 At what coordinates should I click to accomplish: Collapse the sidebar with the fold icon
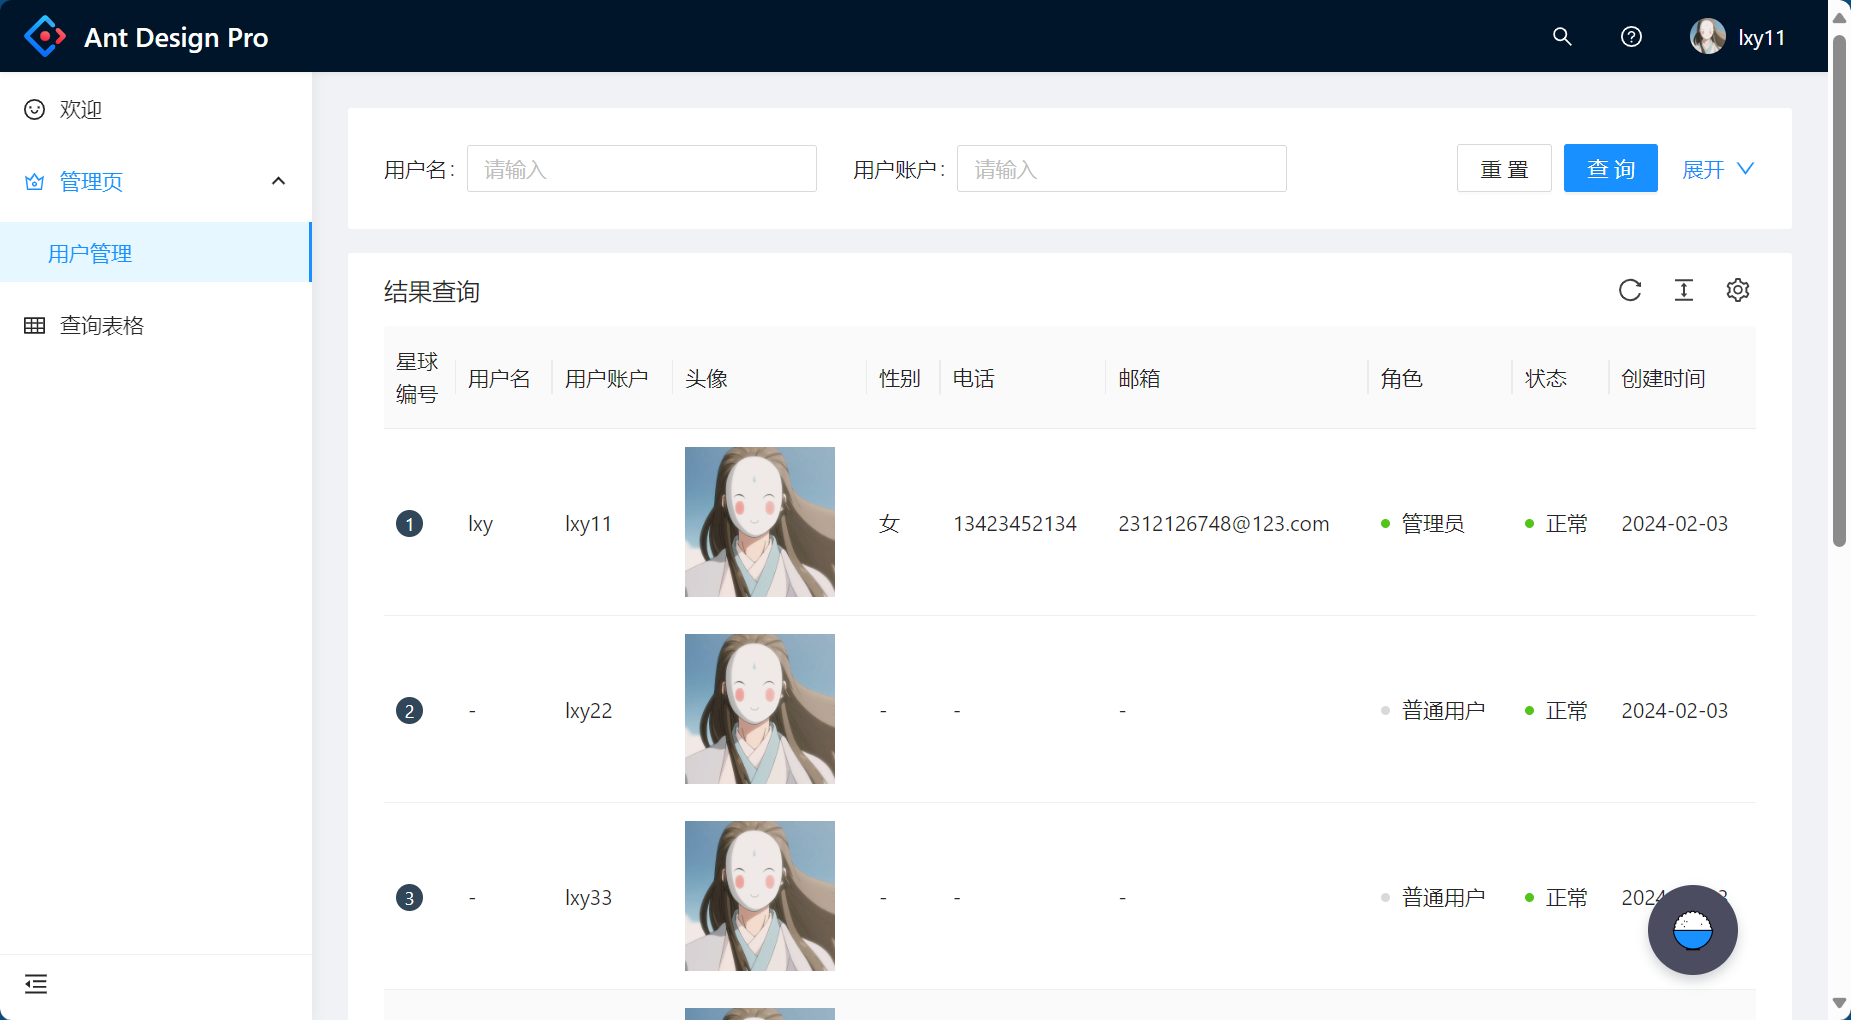pos(36,985)
